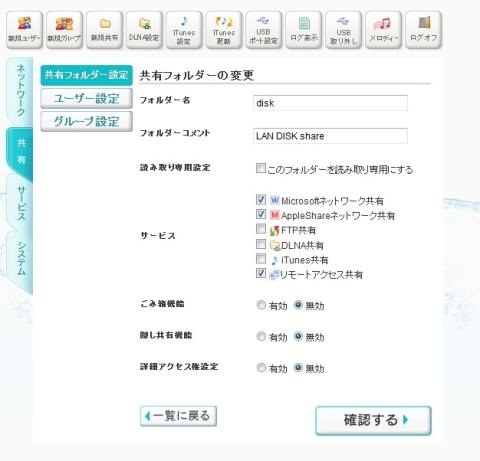Open the 新規グループ (new group) toolbar icon

pyautogui.click(x=64, y=30)
